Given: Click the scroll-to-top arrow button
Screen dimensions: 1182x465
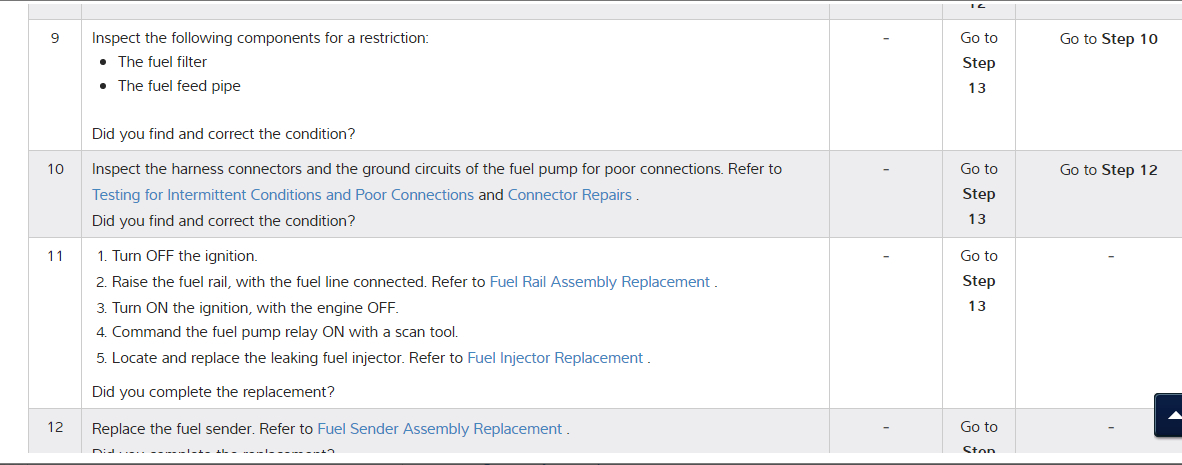Looking at the screenshot, I should click(1168, 415).
